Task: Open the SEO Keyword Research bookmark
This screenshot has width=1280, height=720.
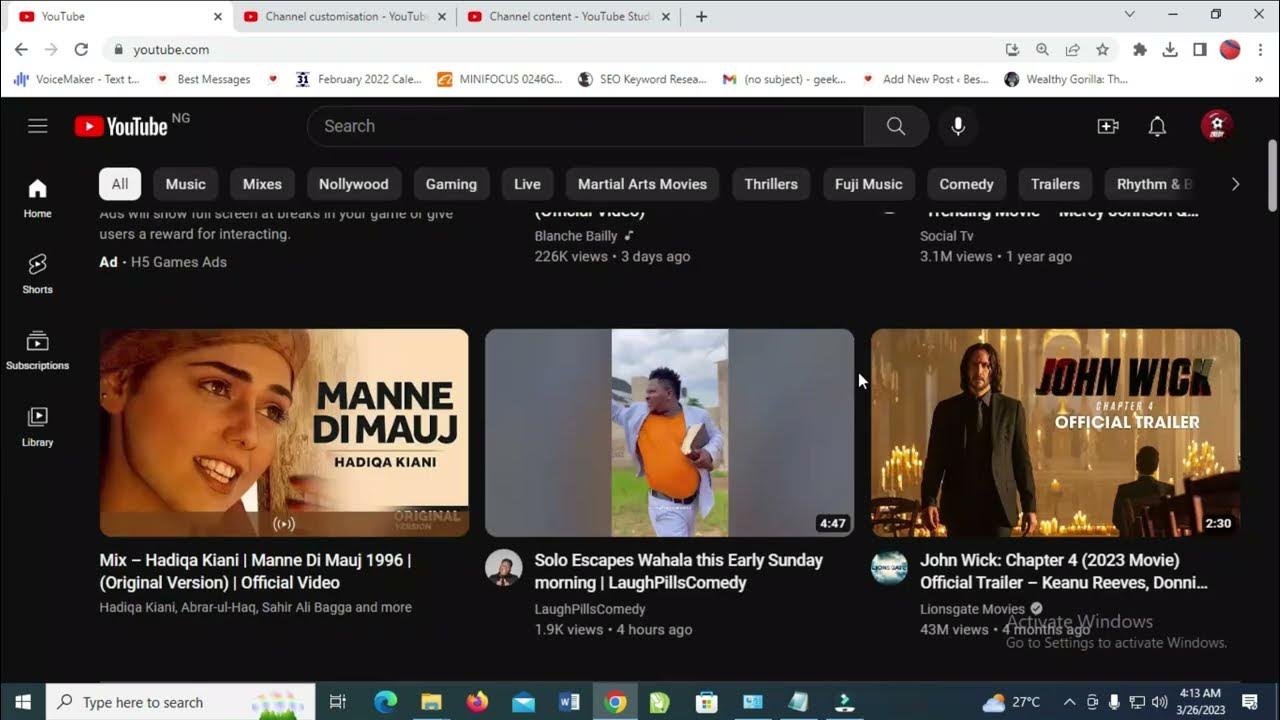Action: pos(641,79)
